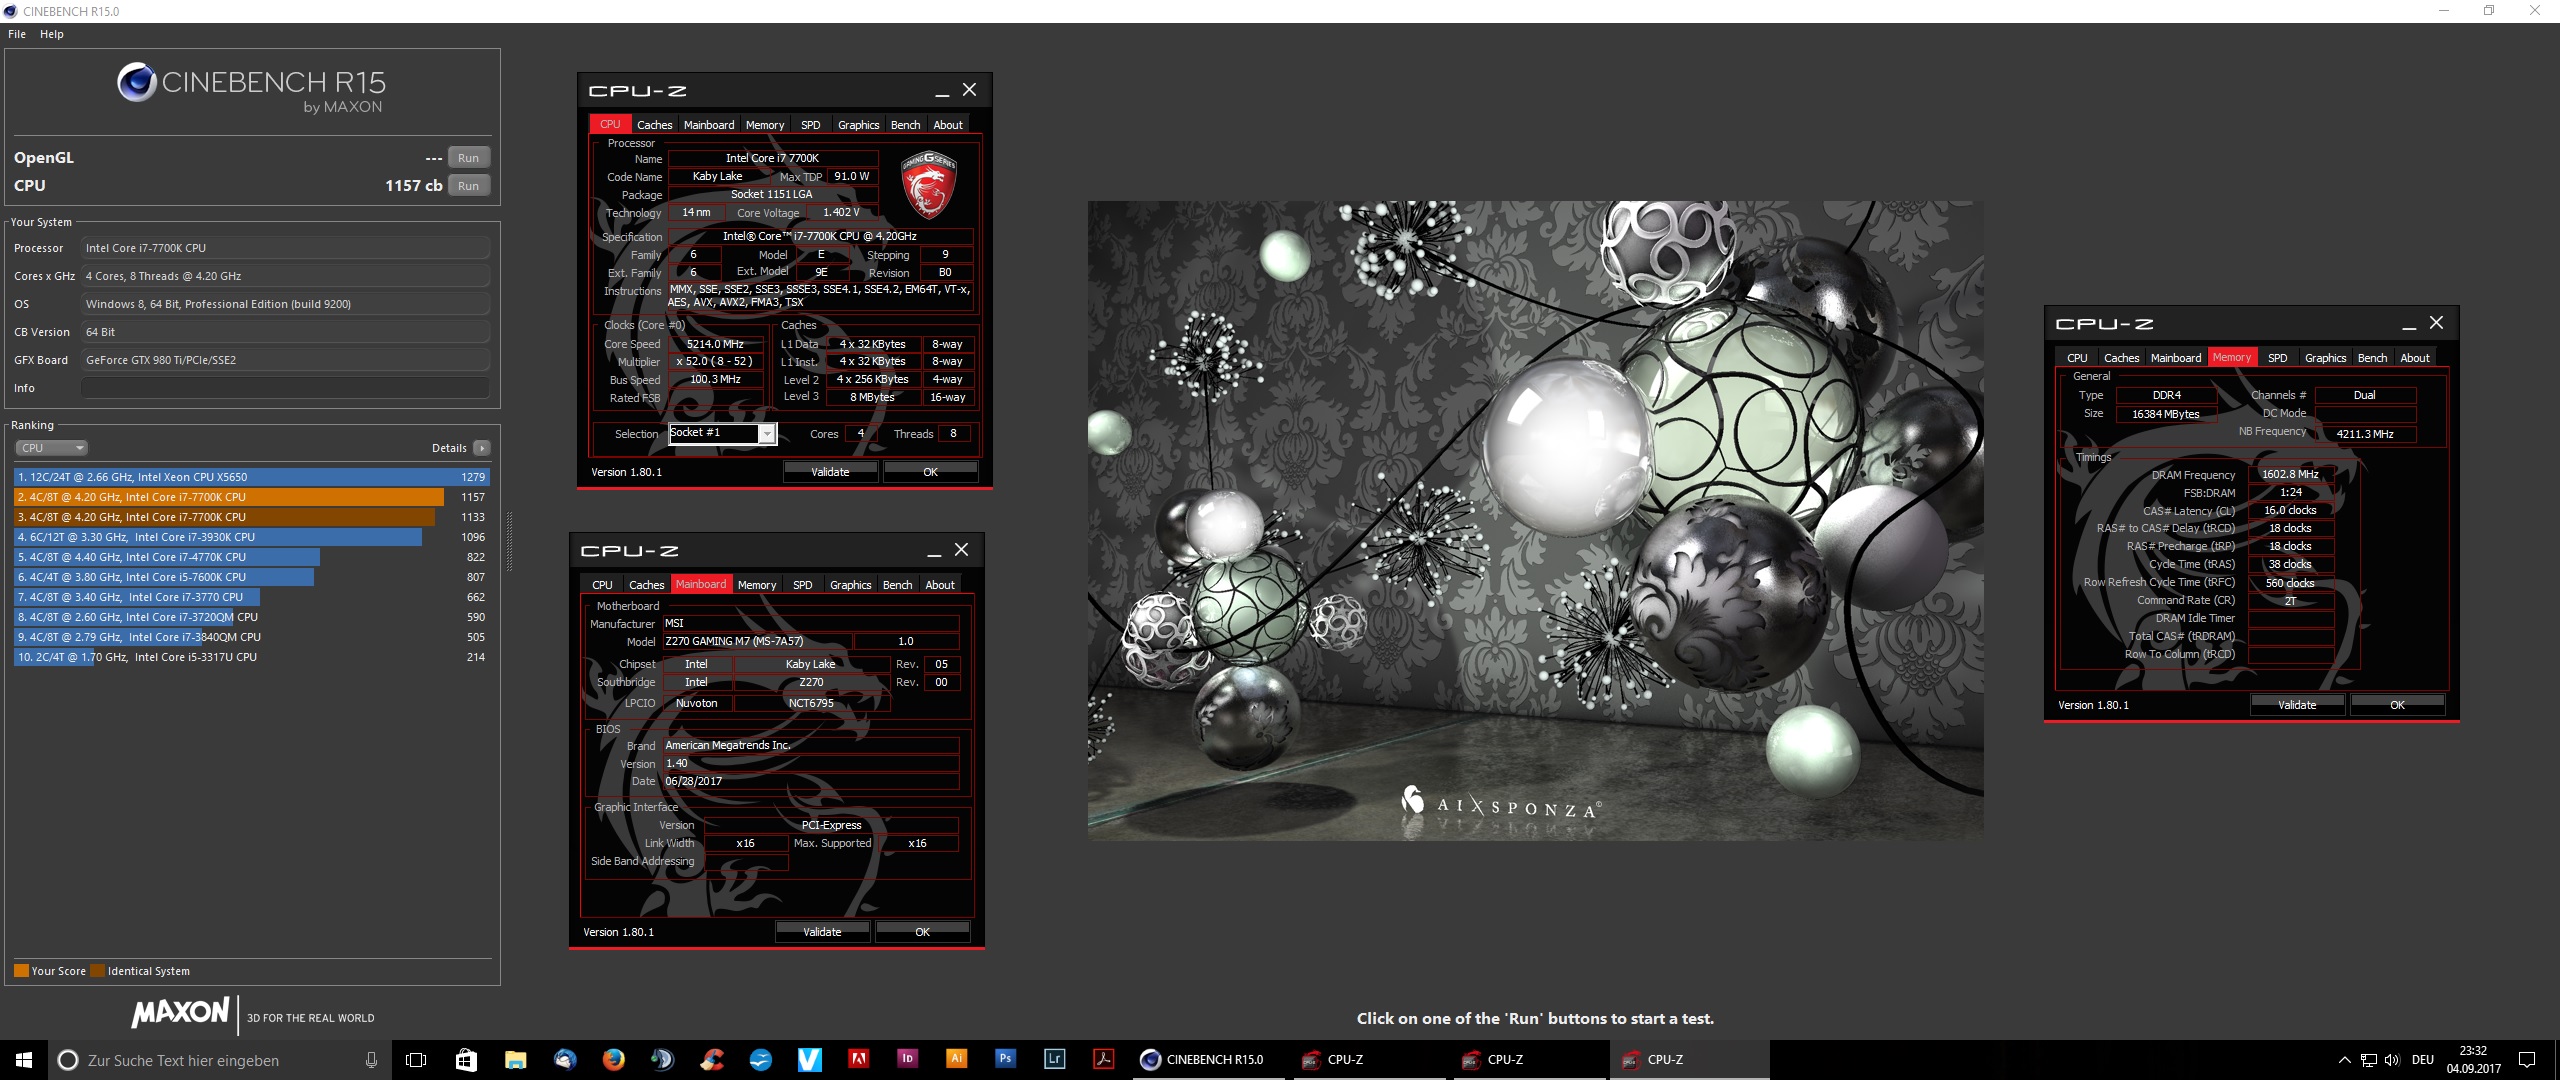Launch Thunderbird from the taskbar
Image resolution: width=2560 pixels, height=1080 pixels.
[564, 1060]
